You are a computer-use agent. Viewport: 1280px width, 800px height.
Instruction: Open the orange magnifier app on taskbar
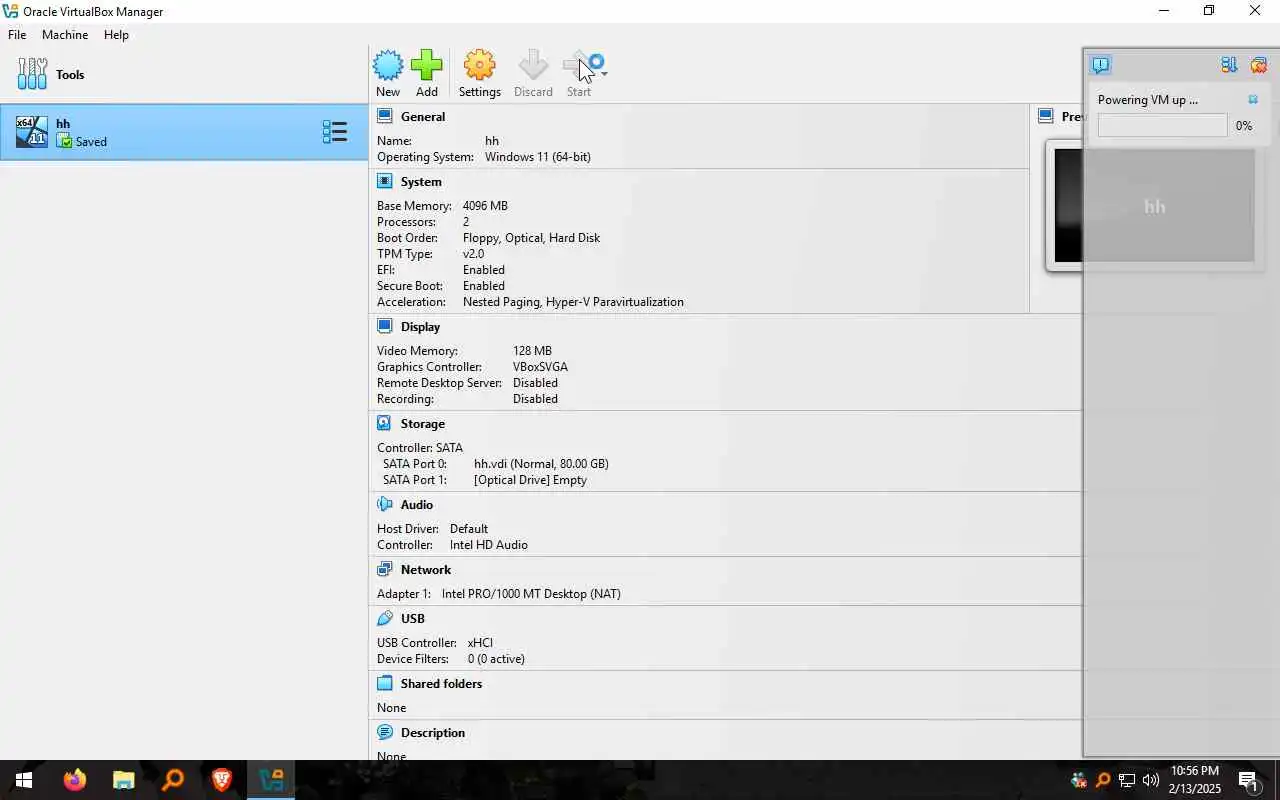coord(173,780)
